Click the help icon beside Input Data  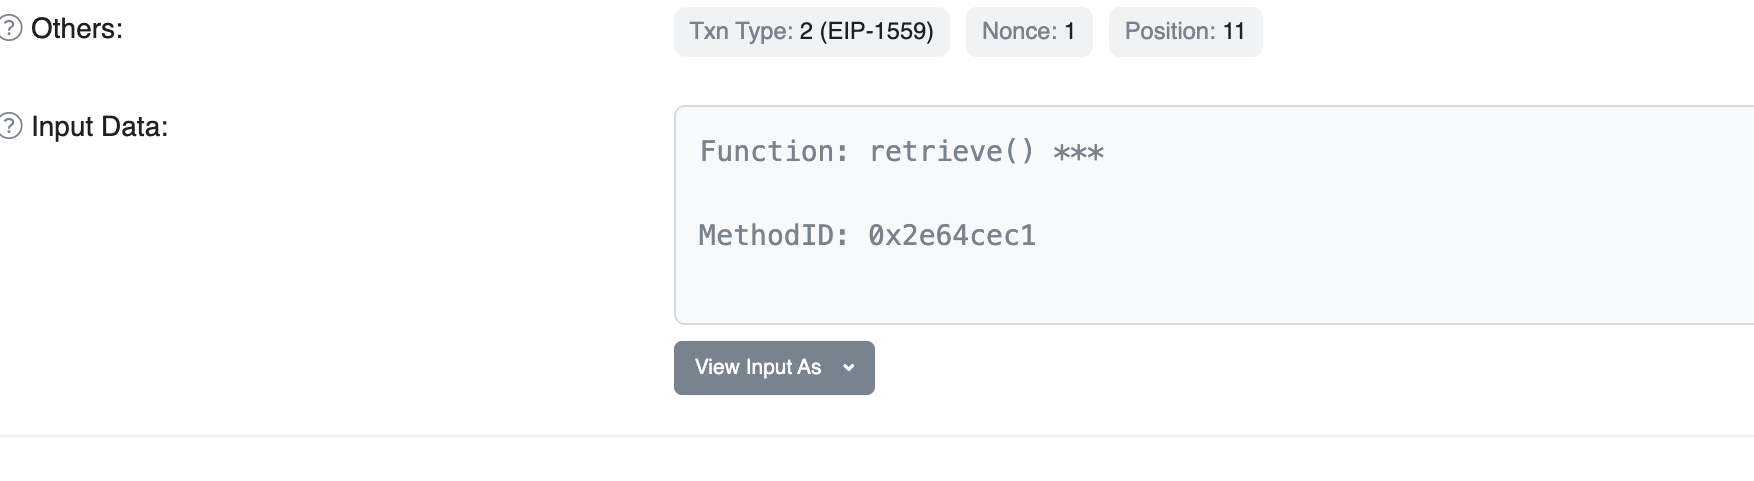pos(10,126)
